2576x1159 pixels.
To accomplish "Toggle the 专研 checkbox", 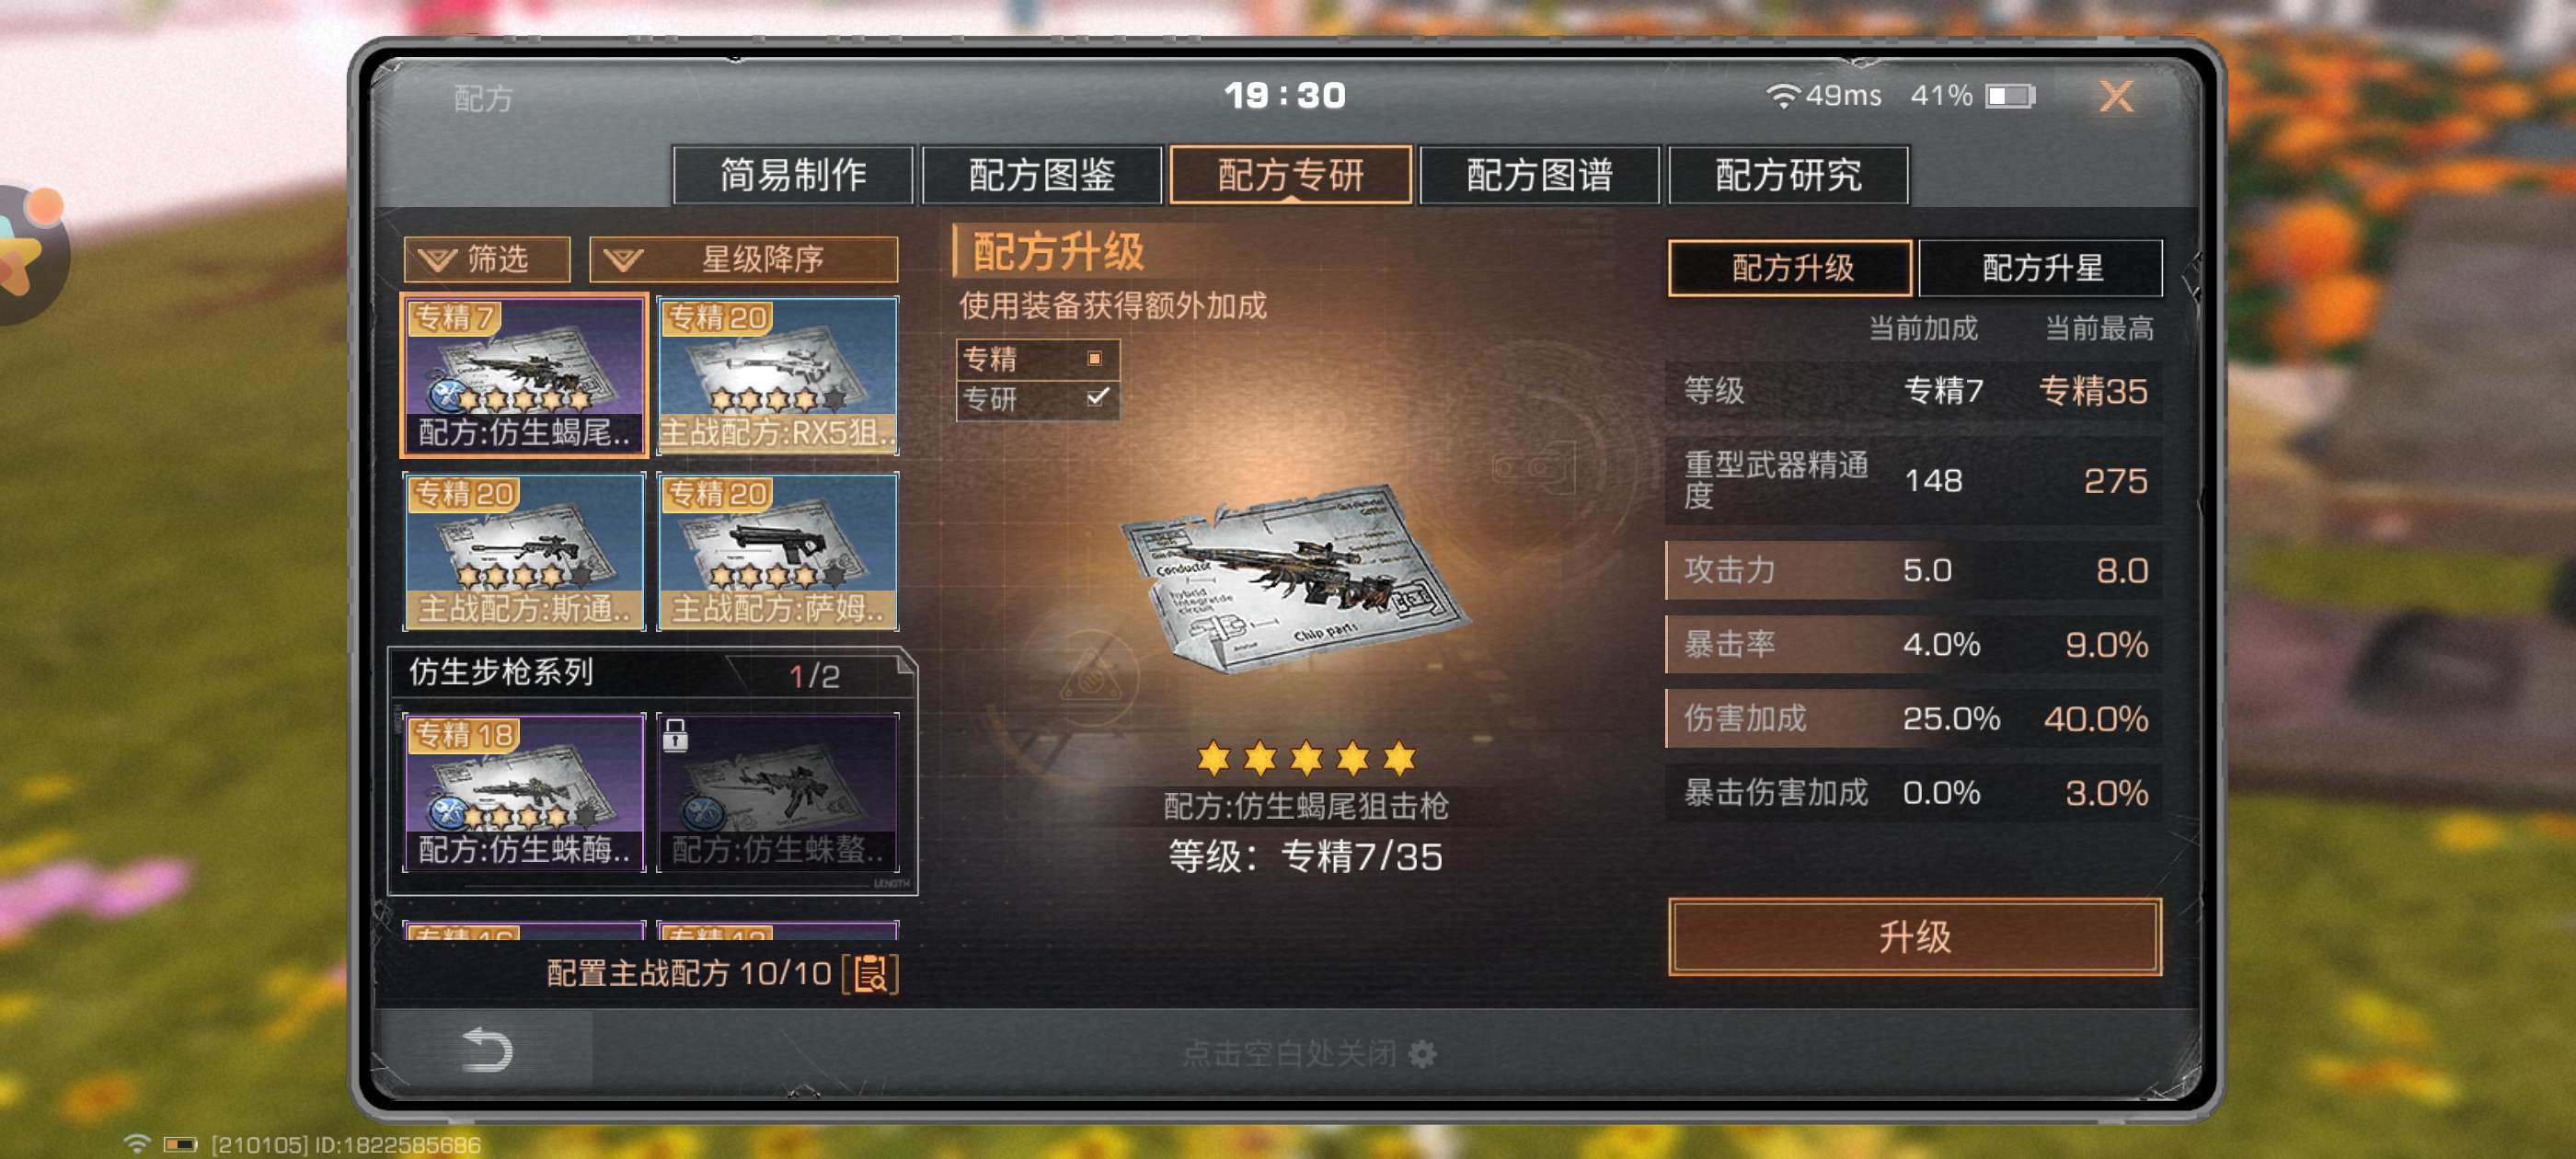I will point(1096,397).
